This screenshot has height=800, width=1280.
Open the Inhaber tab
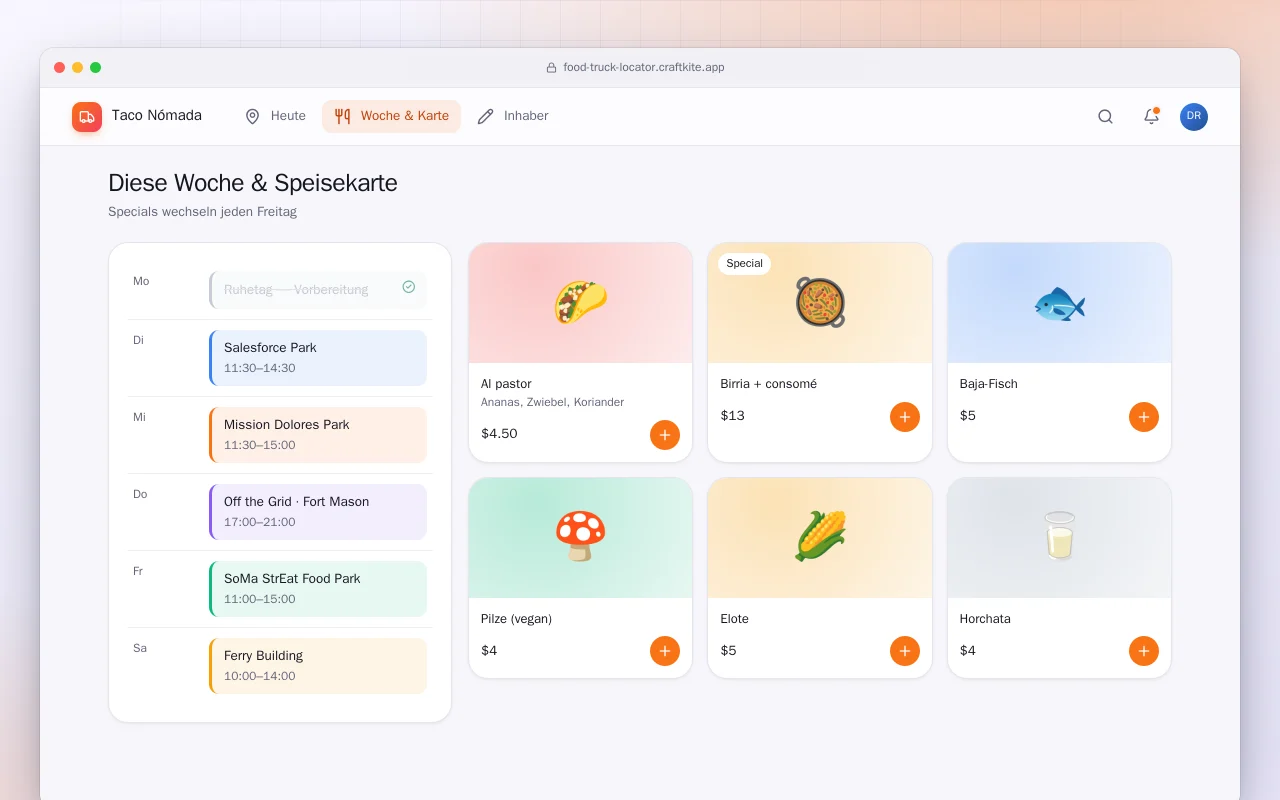(513, 116)
